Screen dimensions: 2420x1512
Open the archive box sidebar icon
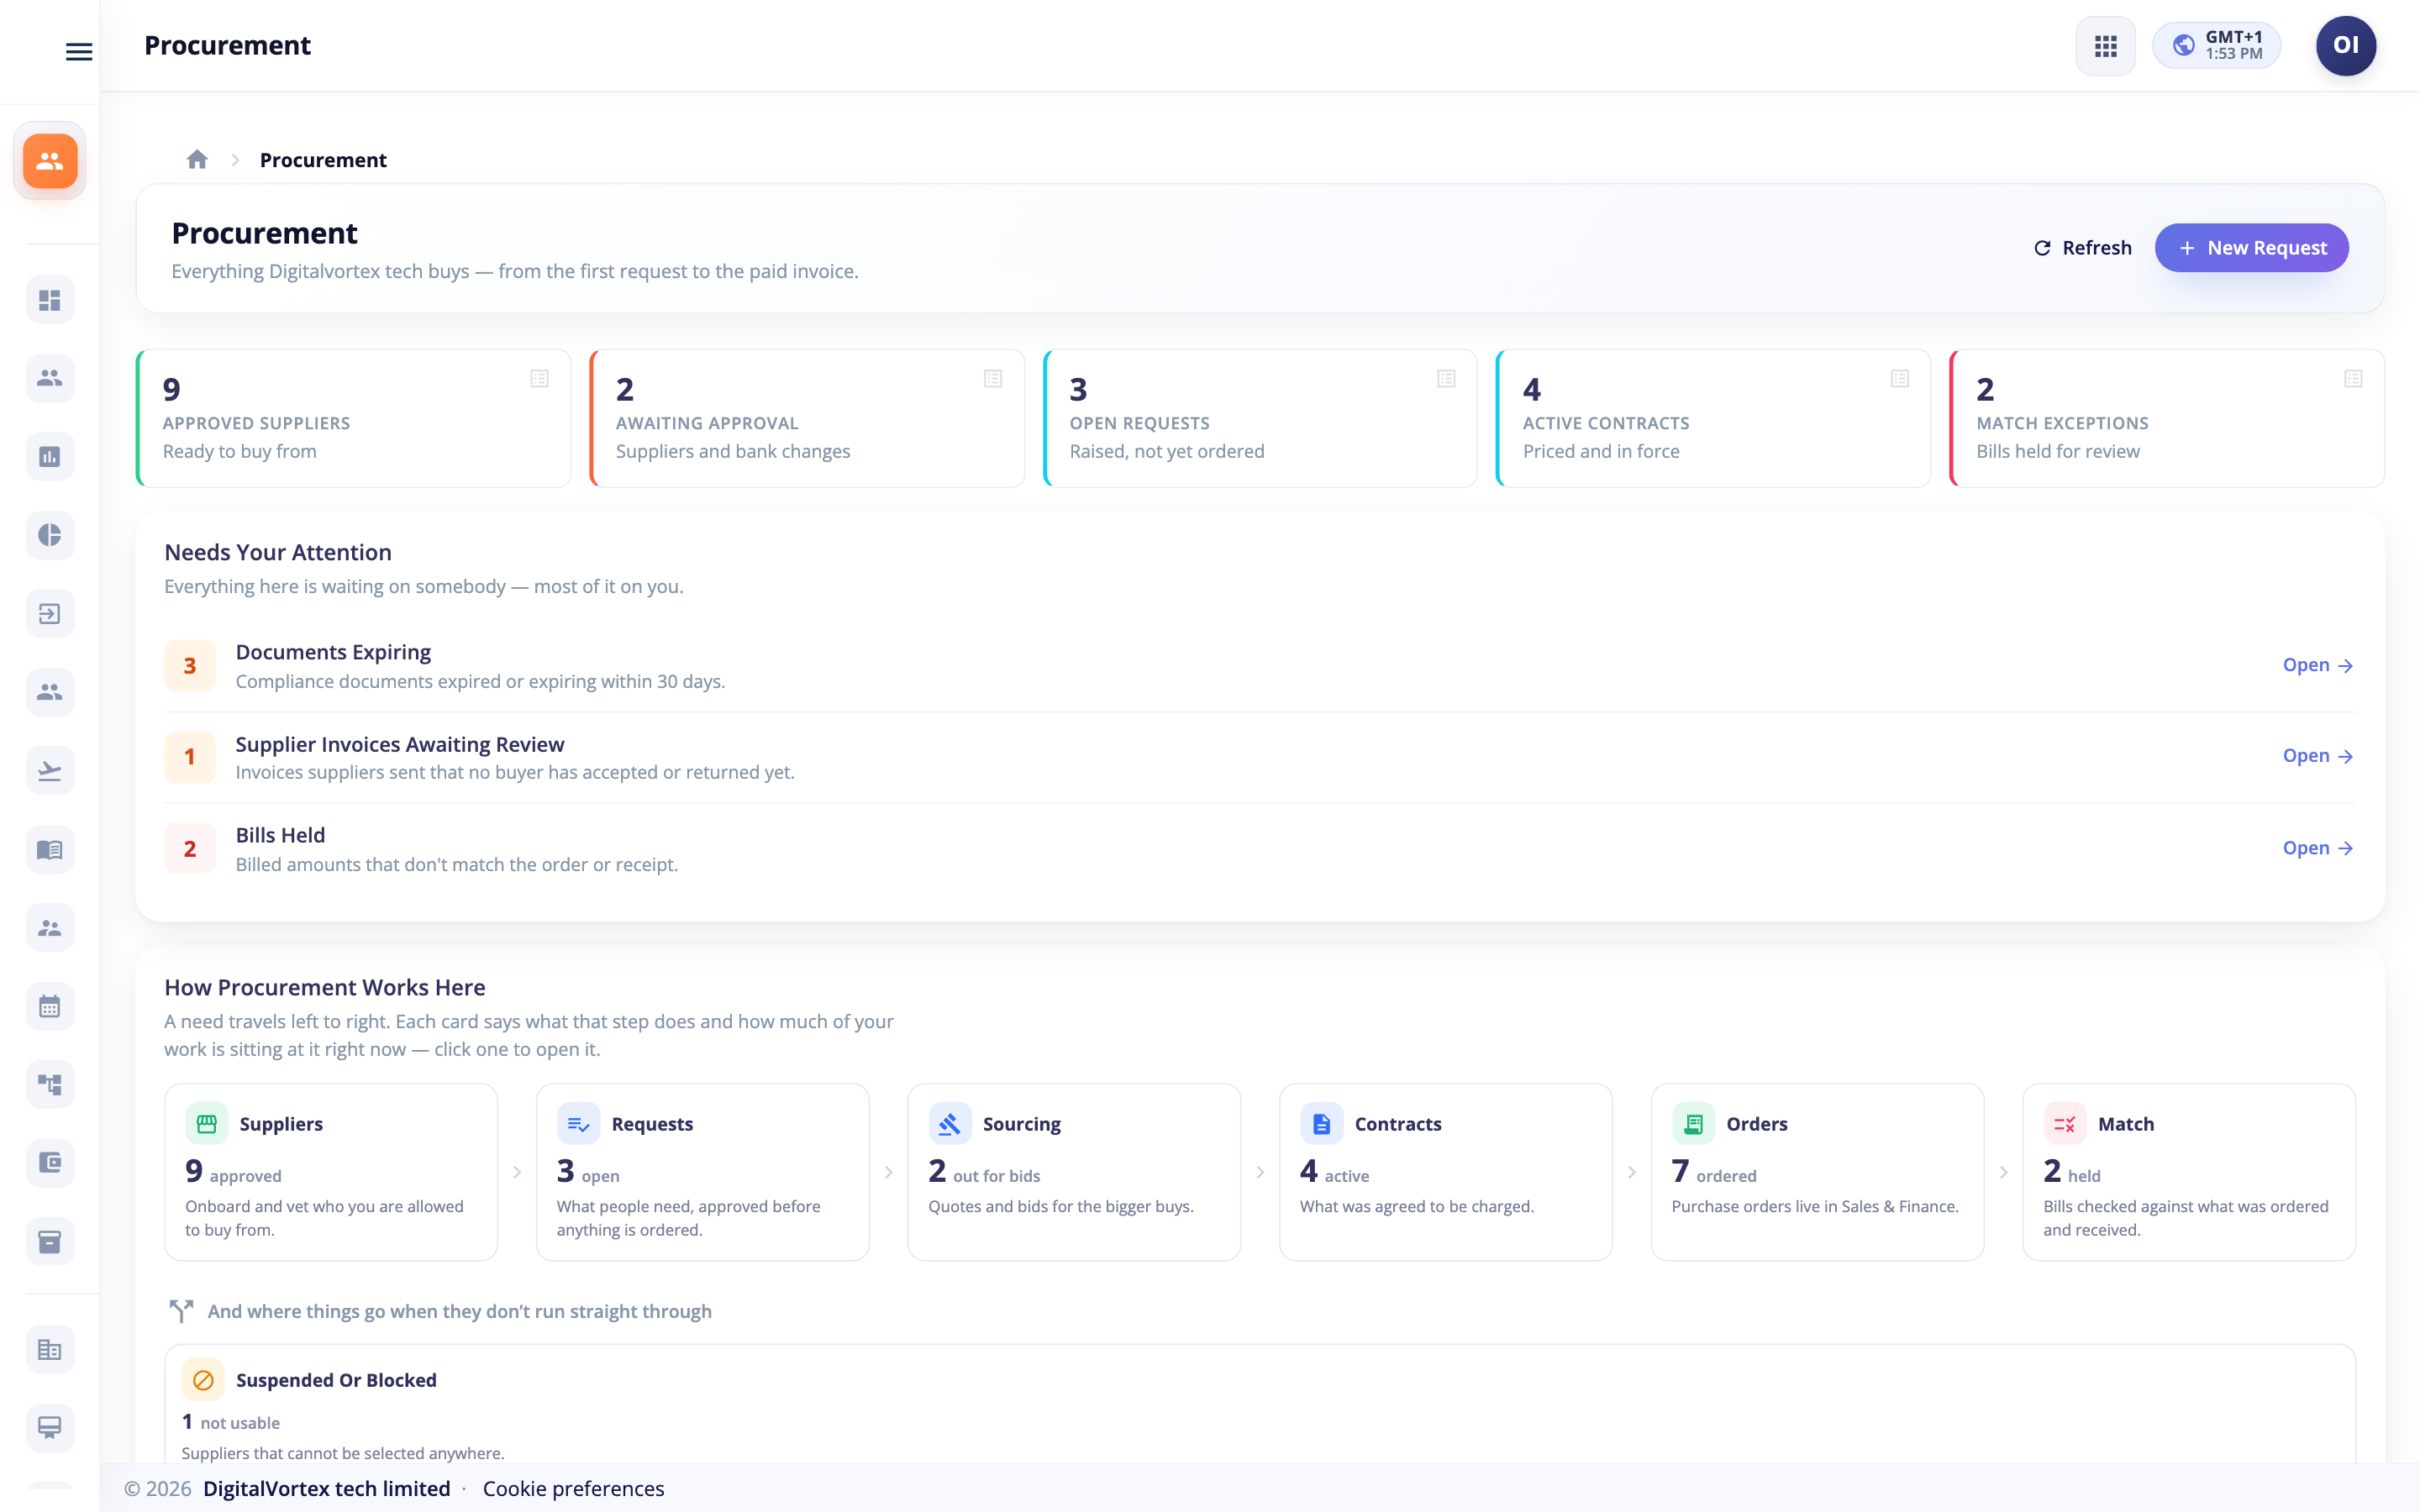tap(50, 1241)
